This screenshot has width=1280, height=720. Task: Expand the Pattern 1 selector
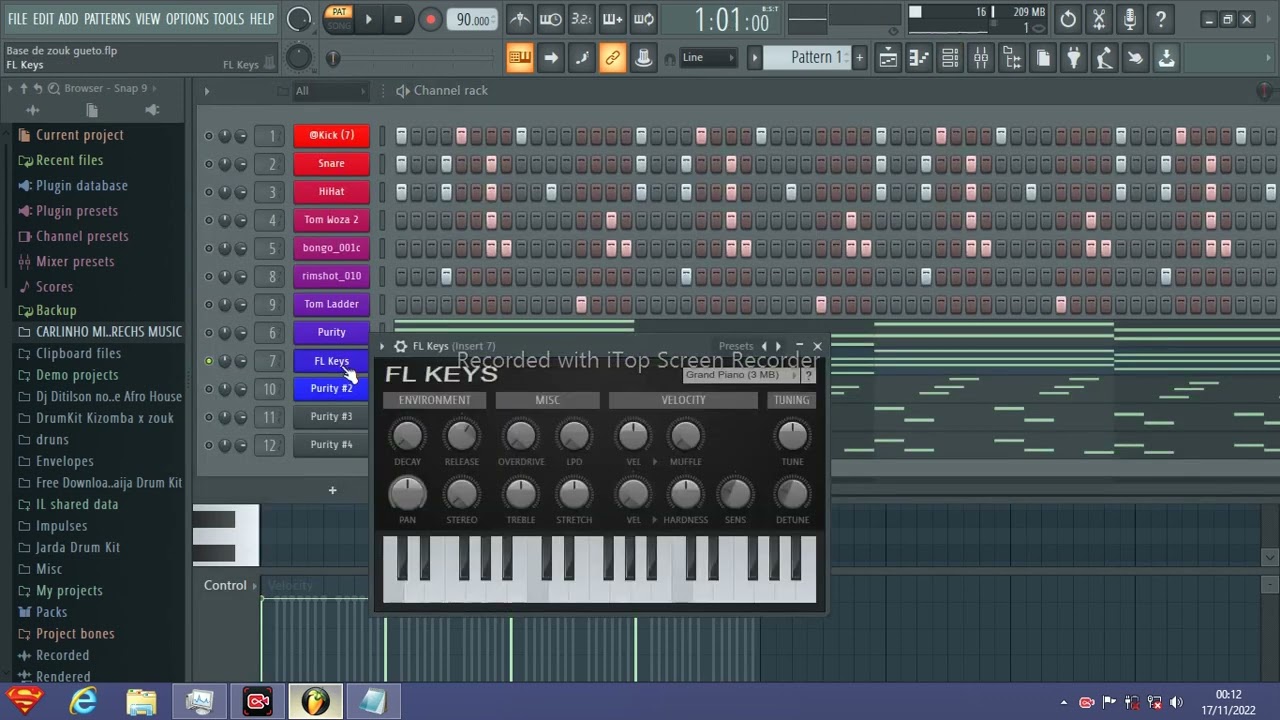[x=806, y=58]
